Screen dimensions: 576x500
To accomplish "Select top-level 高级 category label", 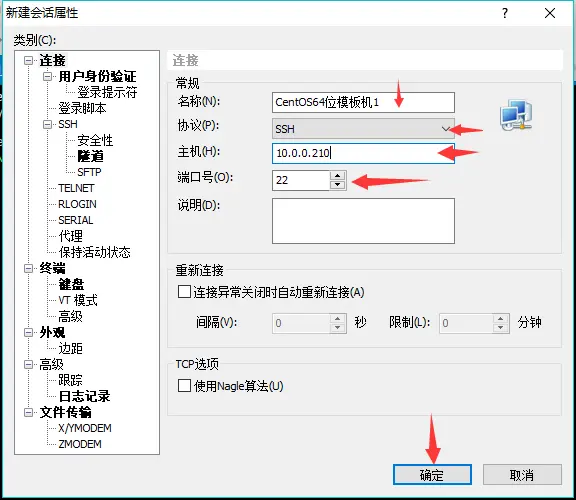I will click(x=51, y=364).
